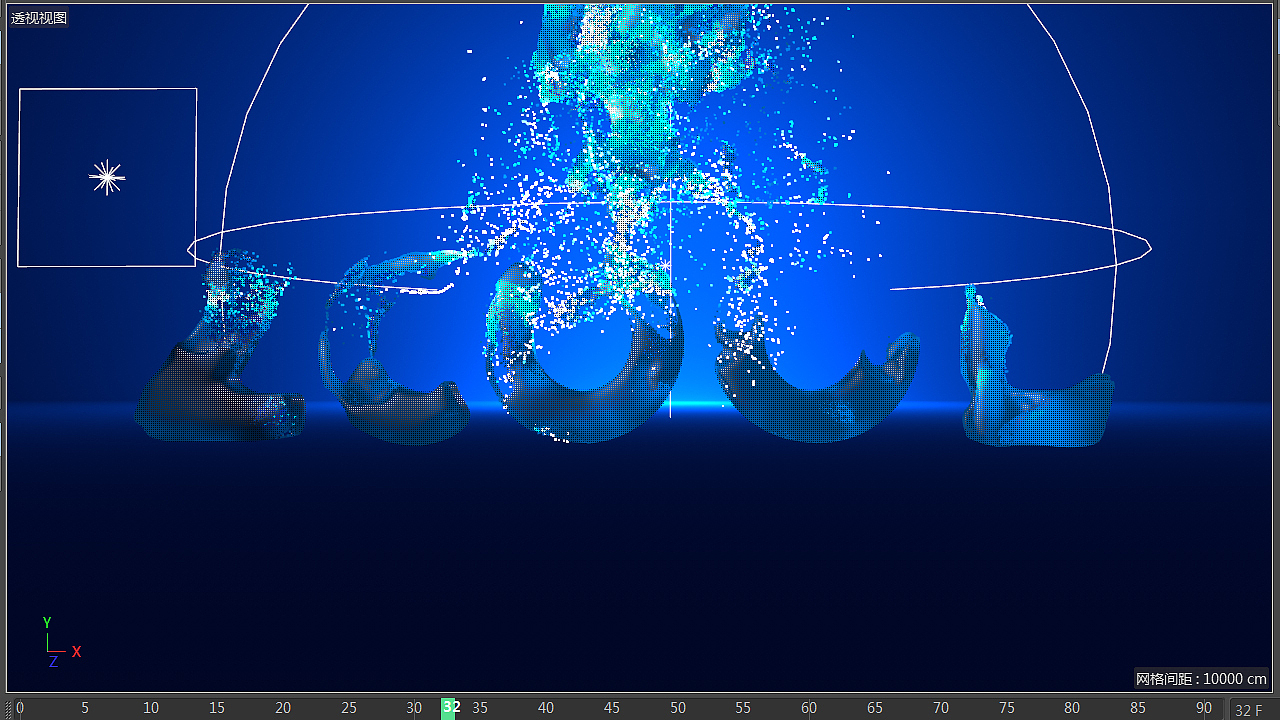The width and height of the screenshot is (1280, 720).
Task: Jump to frame 90 on timeline ruler
Action: pyautogui.click(x=1204, y=708)
